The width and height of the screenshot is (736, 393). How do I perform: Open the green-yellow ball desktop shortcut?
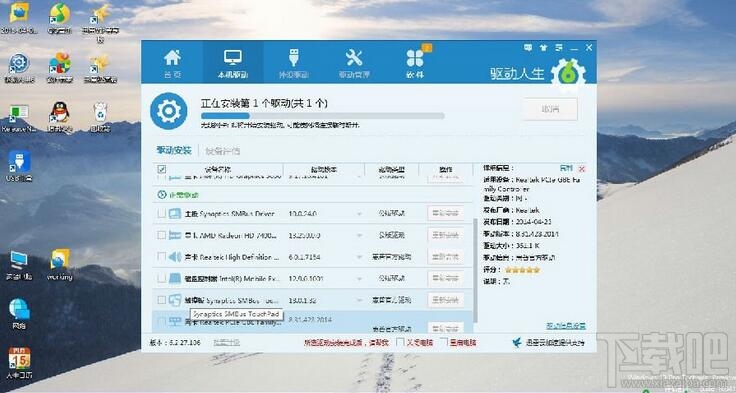[60, 14]
